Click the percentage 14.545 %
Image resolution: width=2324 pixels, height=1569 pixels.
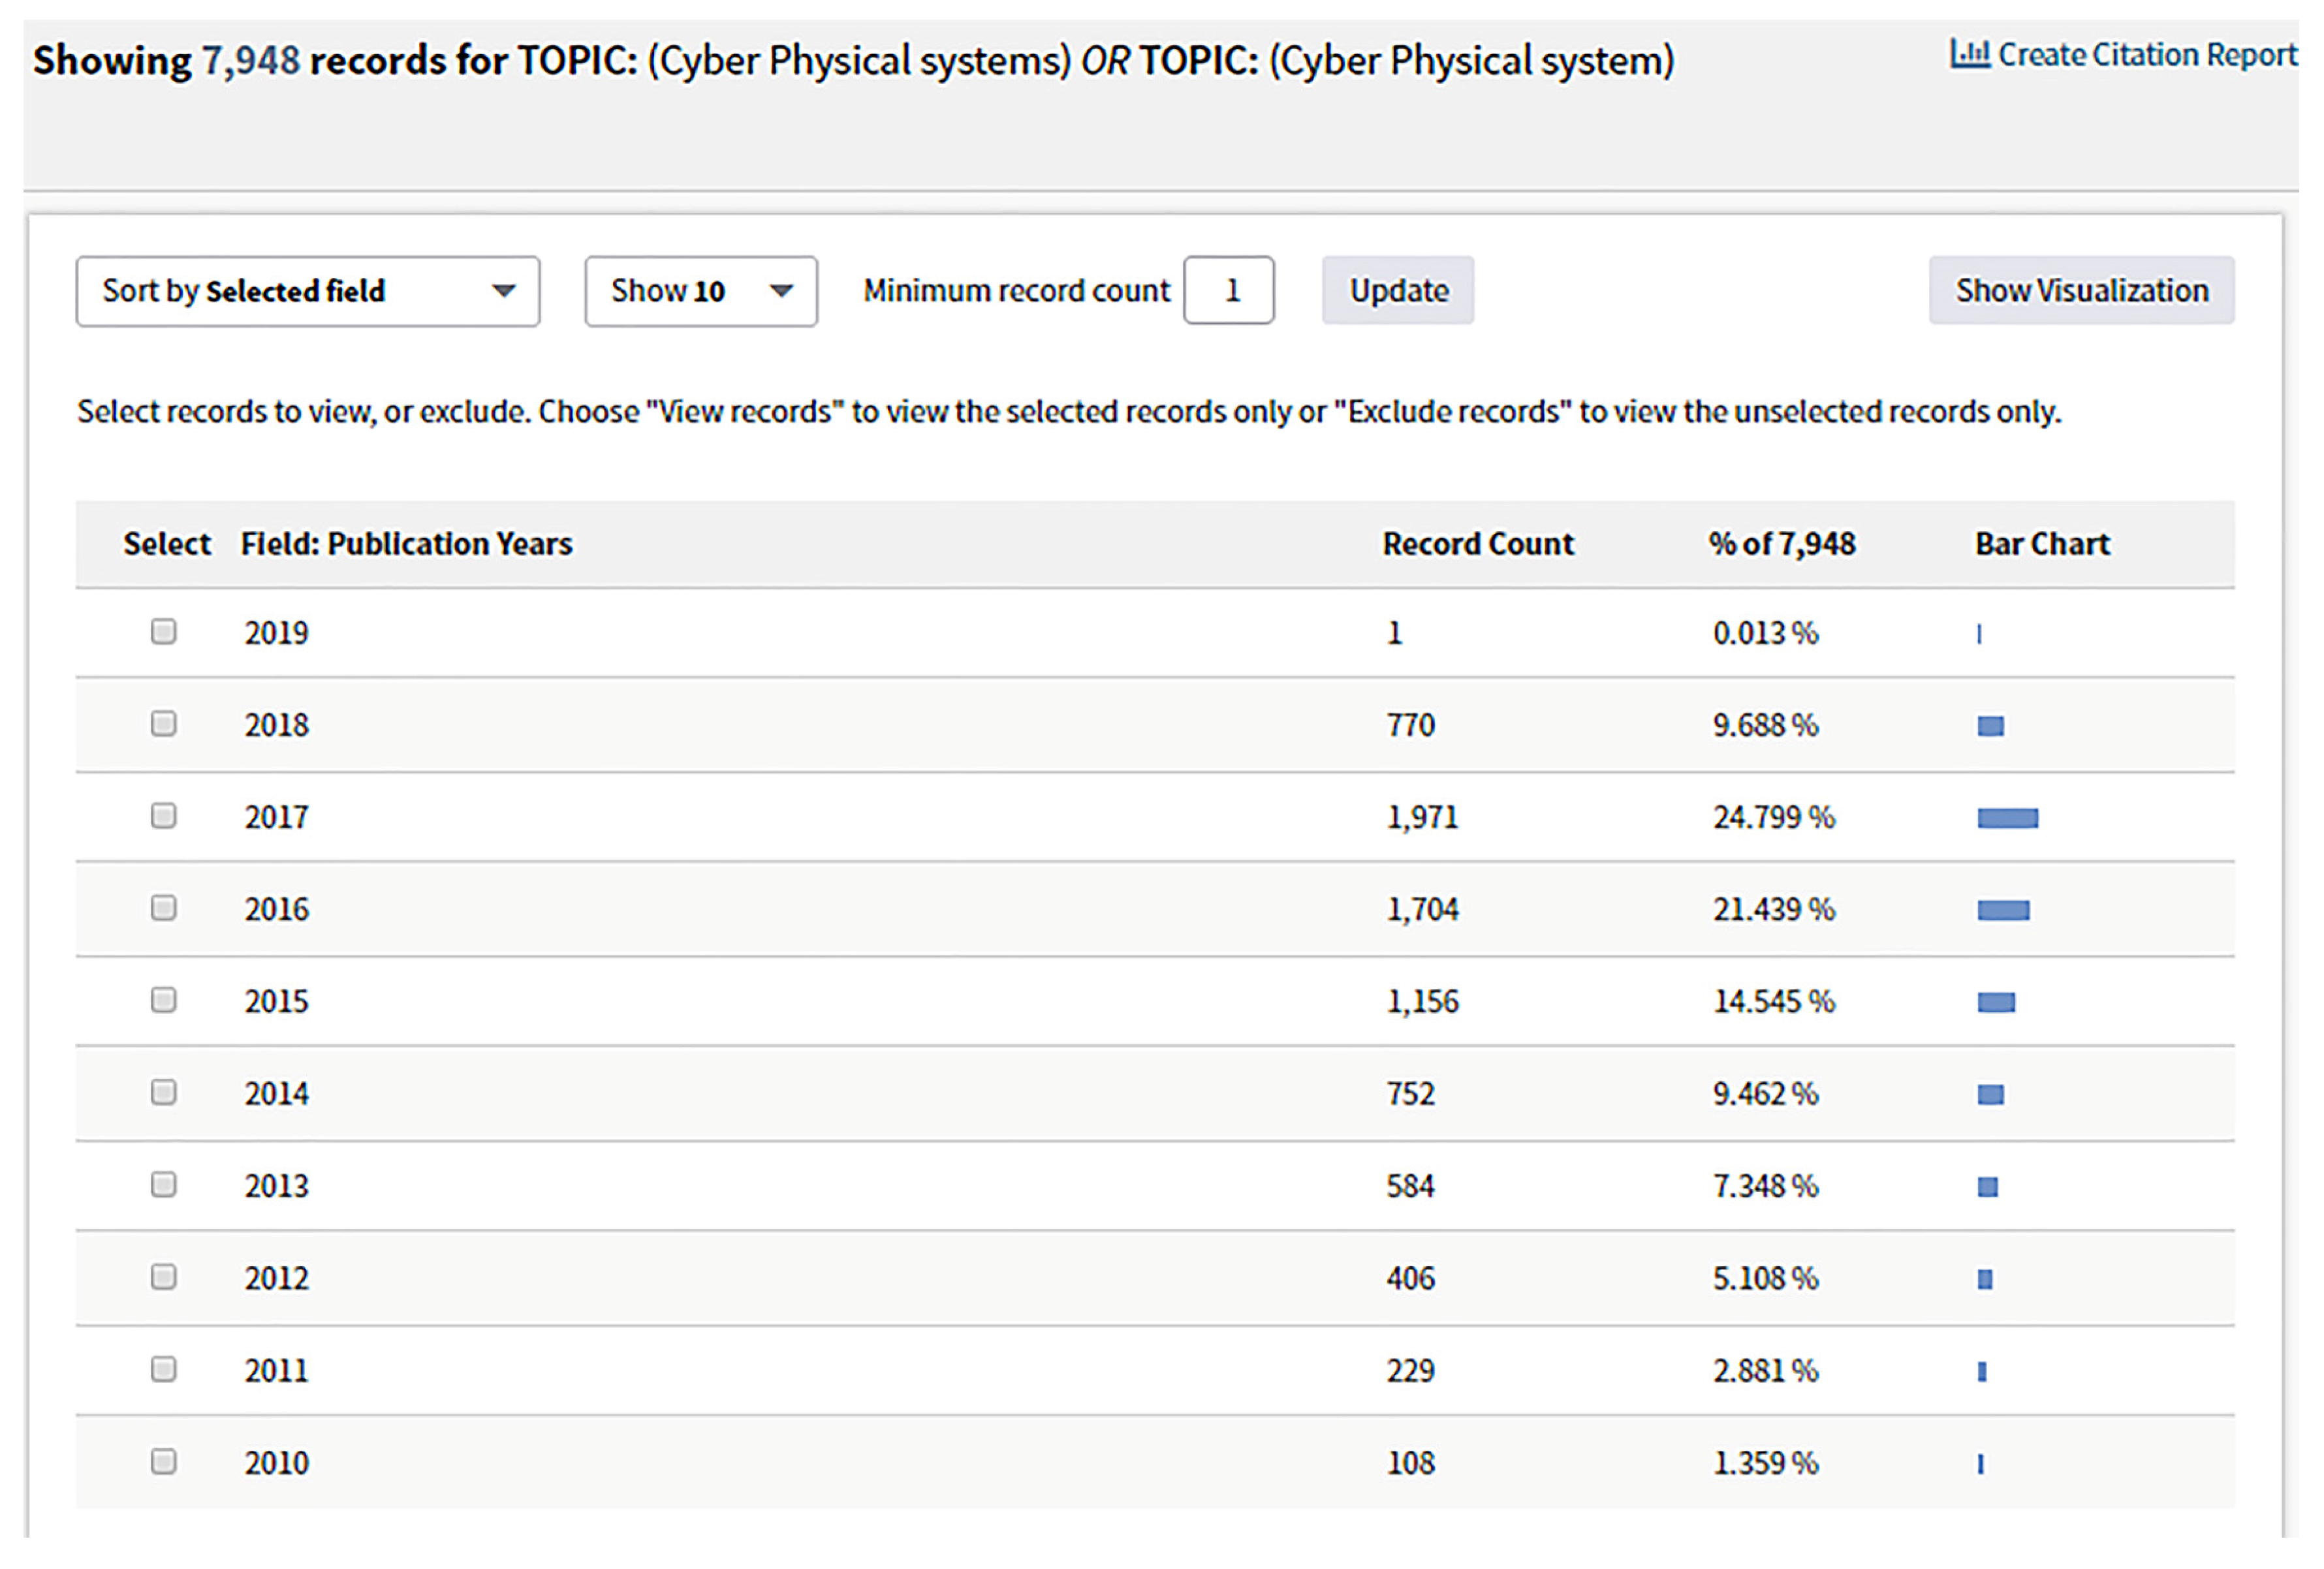click(x=1774, y=1001)
